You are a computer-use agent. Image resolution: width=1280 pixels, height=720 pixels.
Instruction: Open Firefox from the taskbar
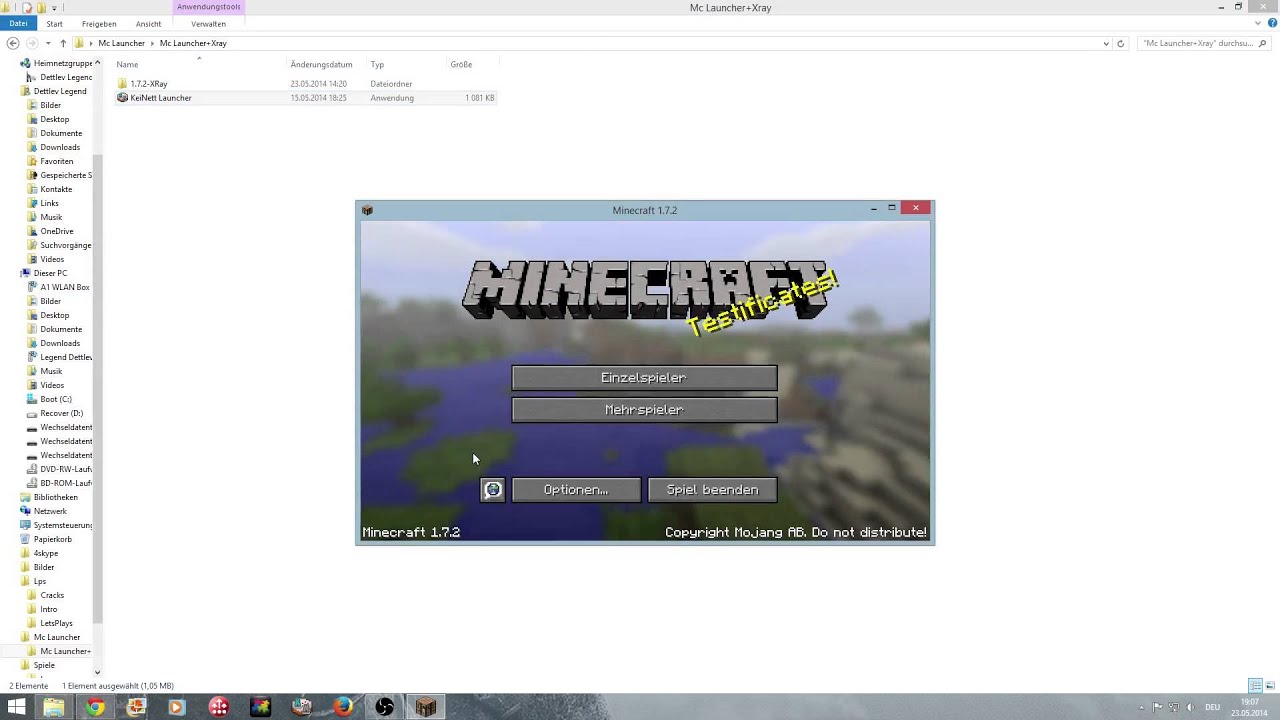coord(343,707)
